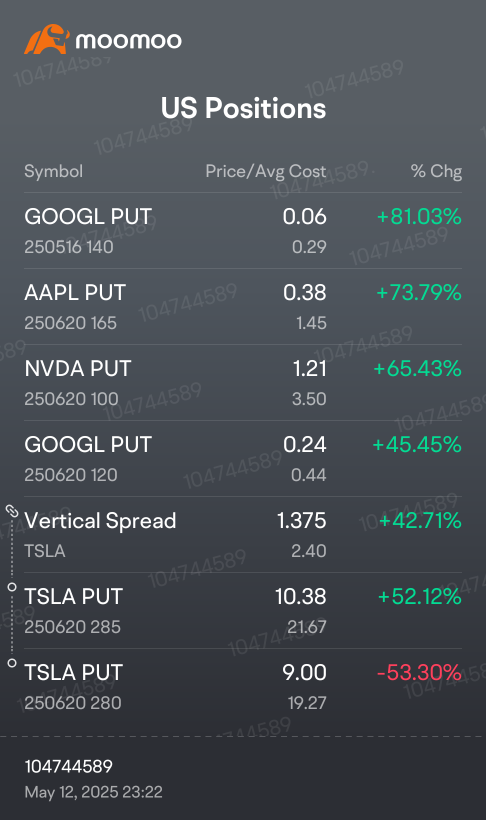Image resolution: width=486 pixels, height=820 pixels.
Task: Select the Symbol column header
Action: tap(53, 171)
